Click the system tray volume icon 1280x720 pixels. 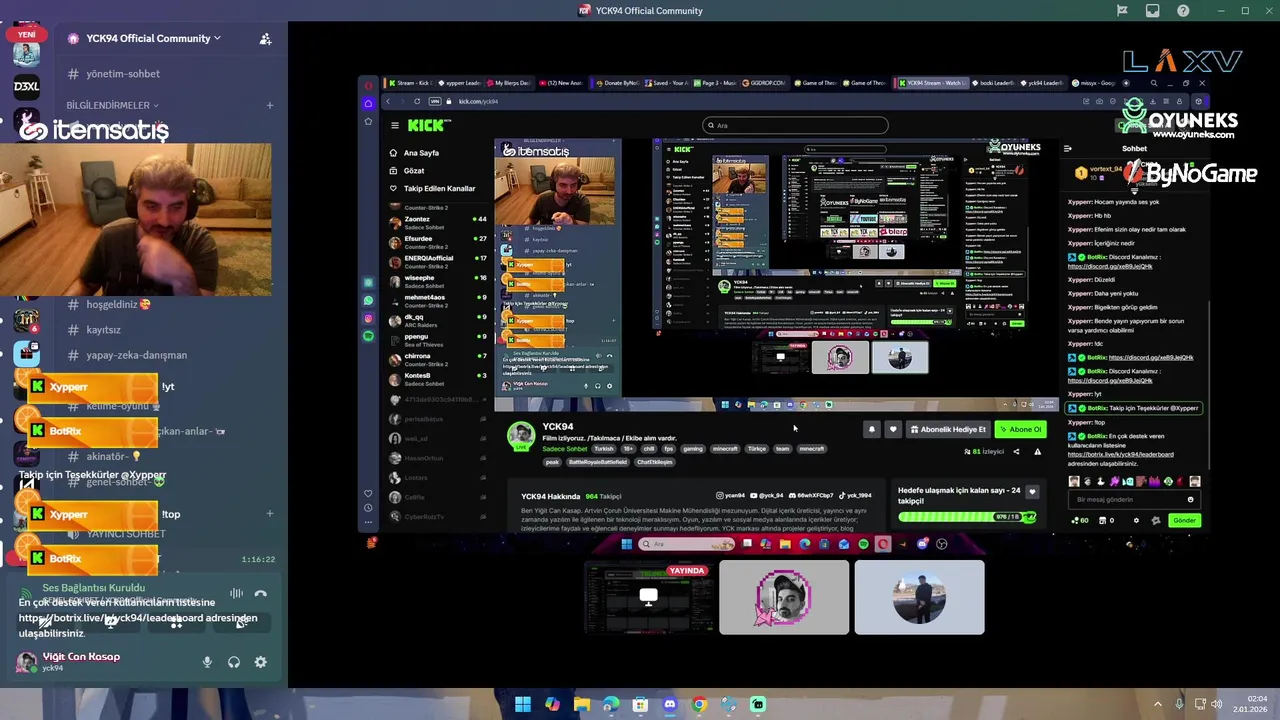pyautogui.click(x=1217, y=704)
